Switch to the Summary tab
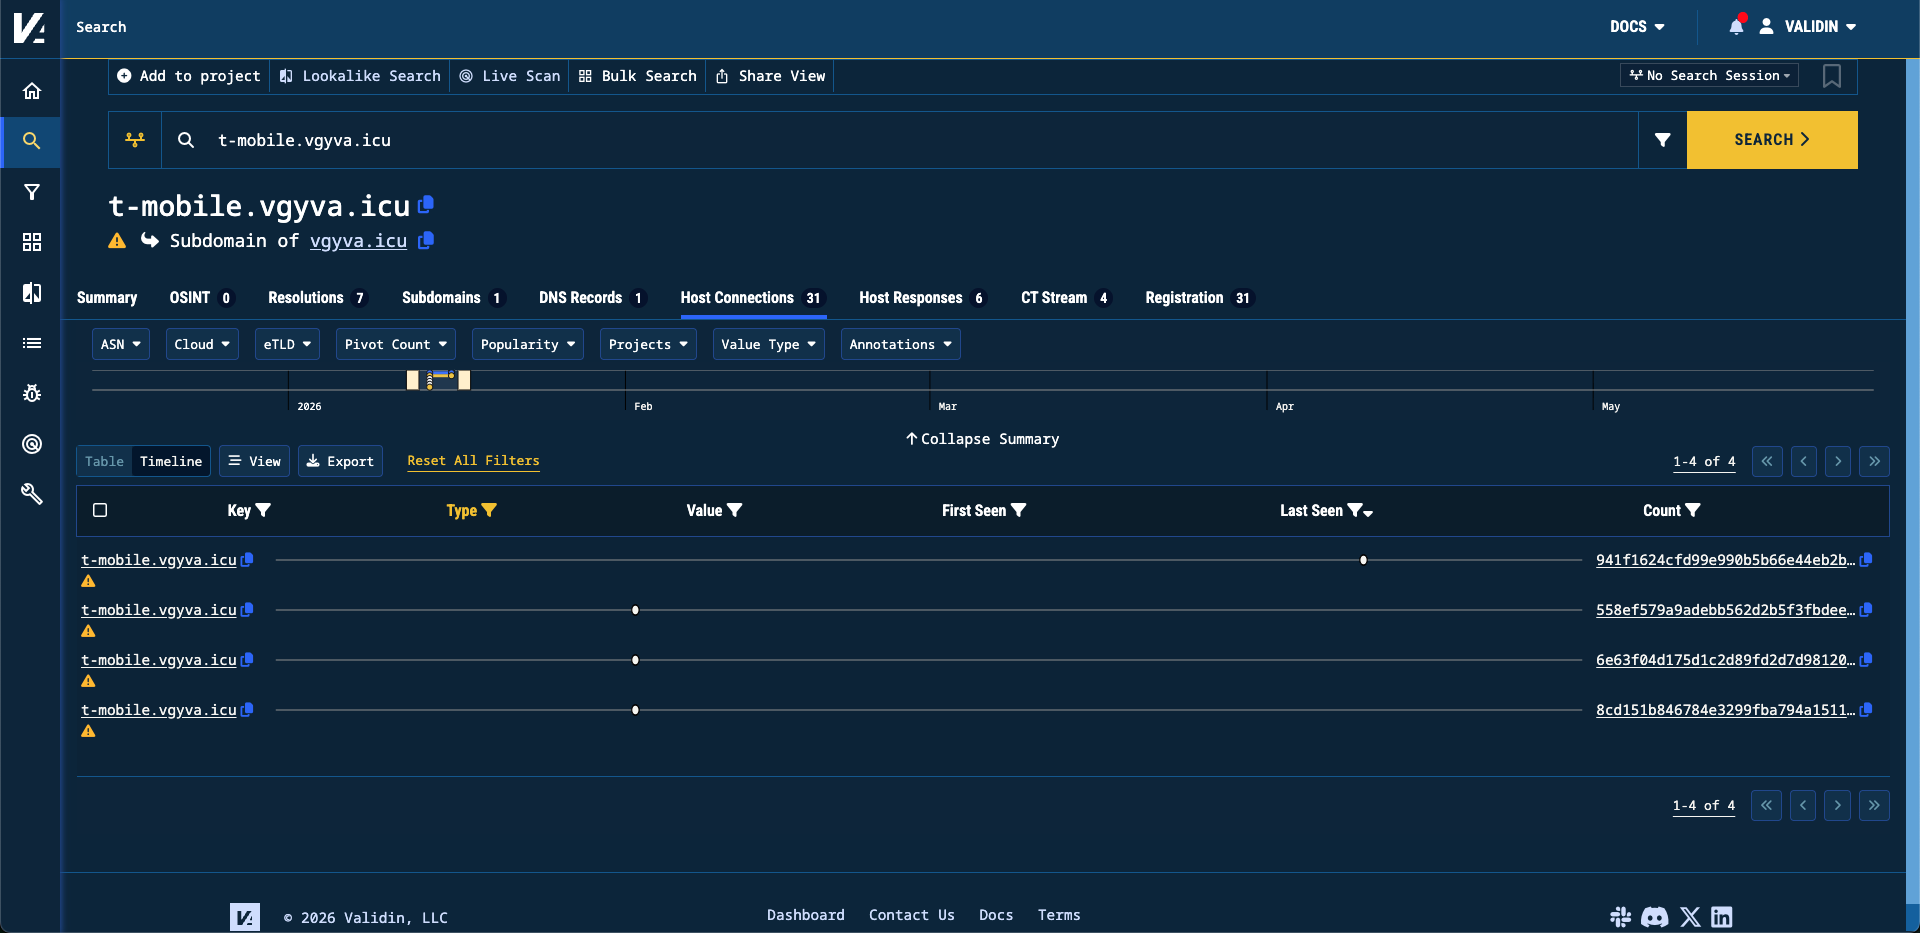This screenshot has width=1920, height=933. pos(107,298)
